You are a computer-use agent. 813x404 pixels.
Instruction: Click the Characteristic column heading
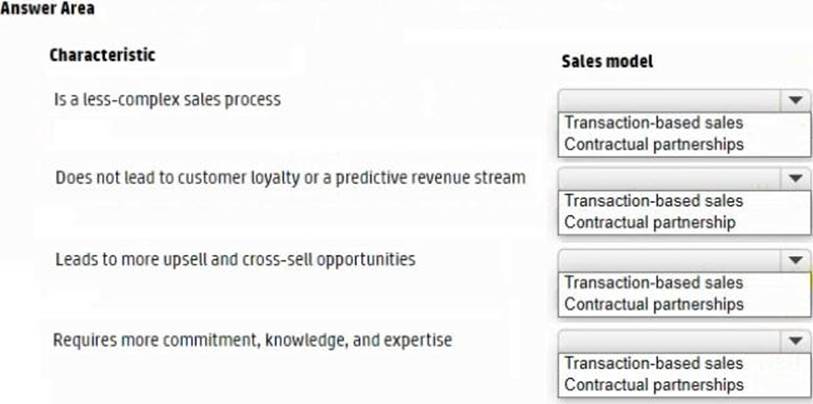(x=102, y=55)
